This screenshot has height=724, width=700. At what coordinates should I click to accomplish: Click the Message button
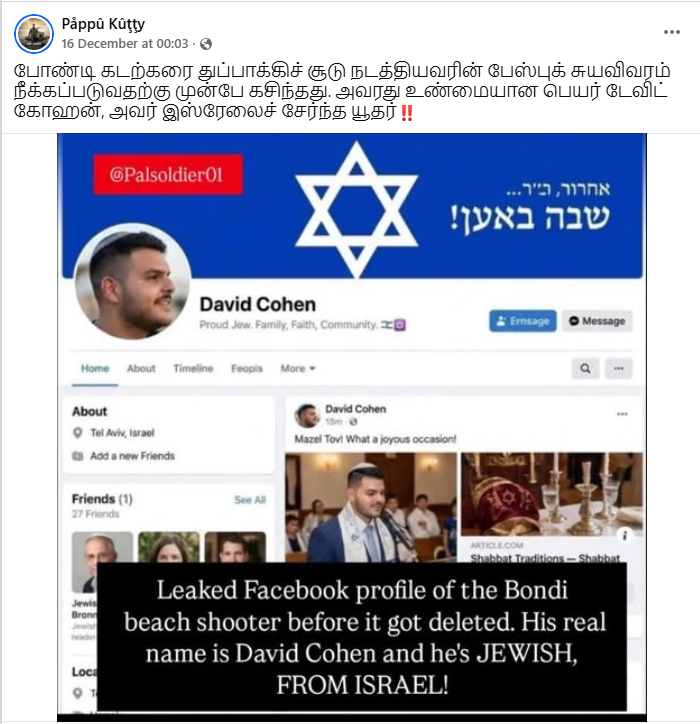(x=597, y=321)
